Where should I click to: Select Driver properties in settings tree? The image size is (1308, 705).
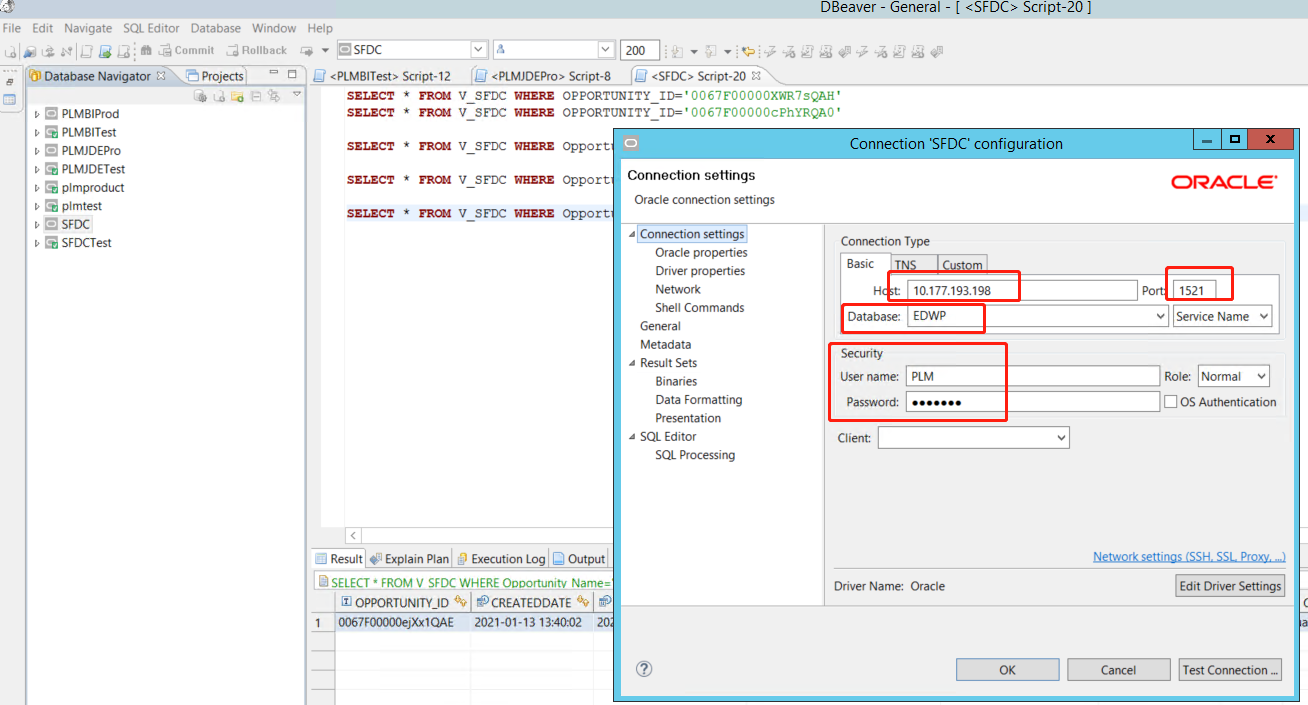(700, 271)
